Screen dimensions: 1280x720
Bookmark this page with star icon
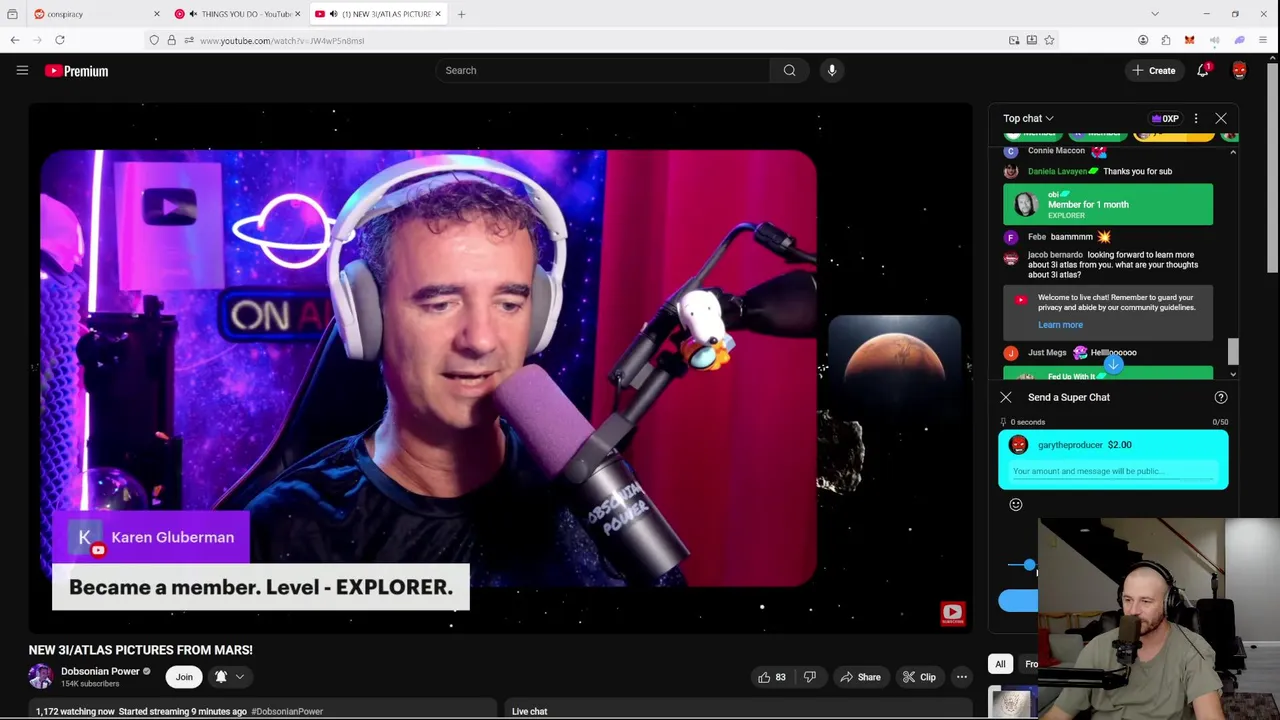pos(1049,40)
